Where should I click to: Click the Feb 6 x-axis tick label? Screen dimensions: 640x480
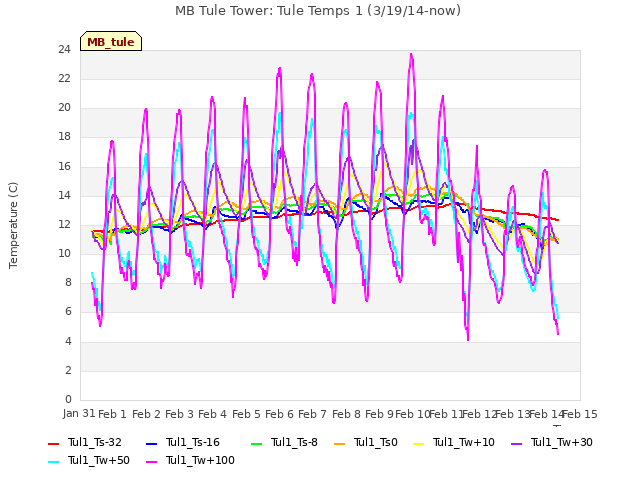pyautogui.click(x=279, y=414)
